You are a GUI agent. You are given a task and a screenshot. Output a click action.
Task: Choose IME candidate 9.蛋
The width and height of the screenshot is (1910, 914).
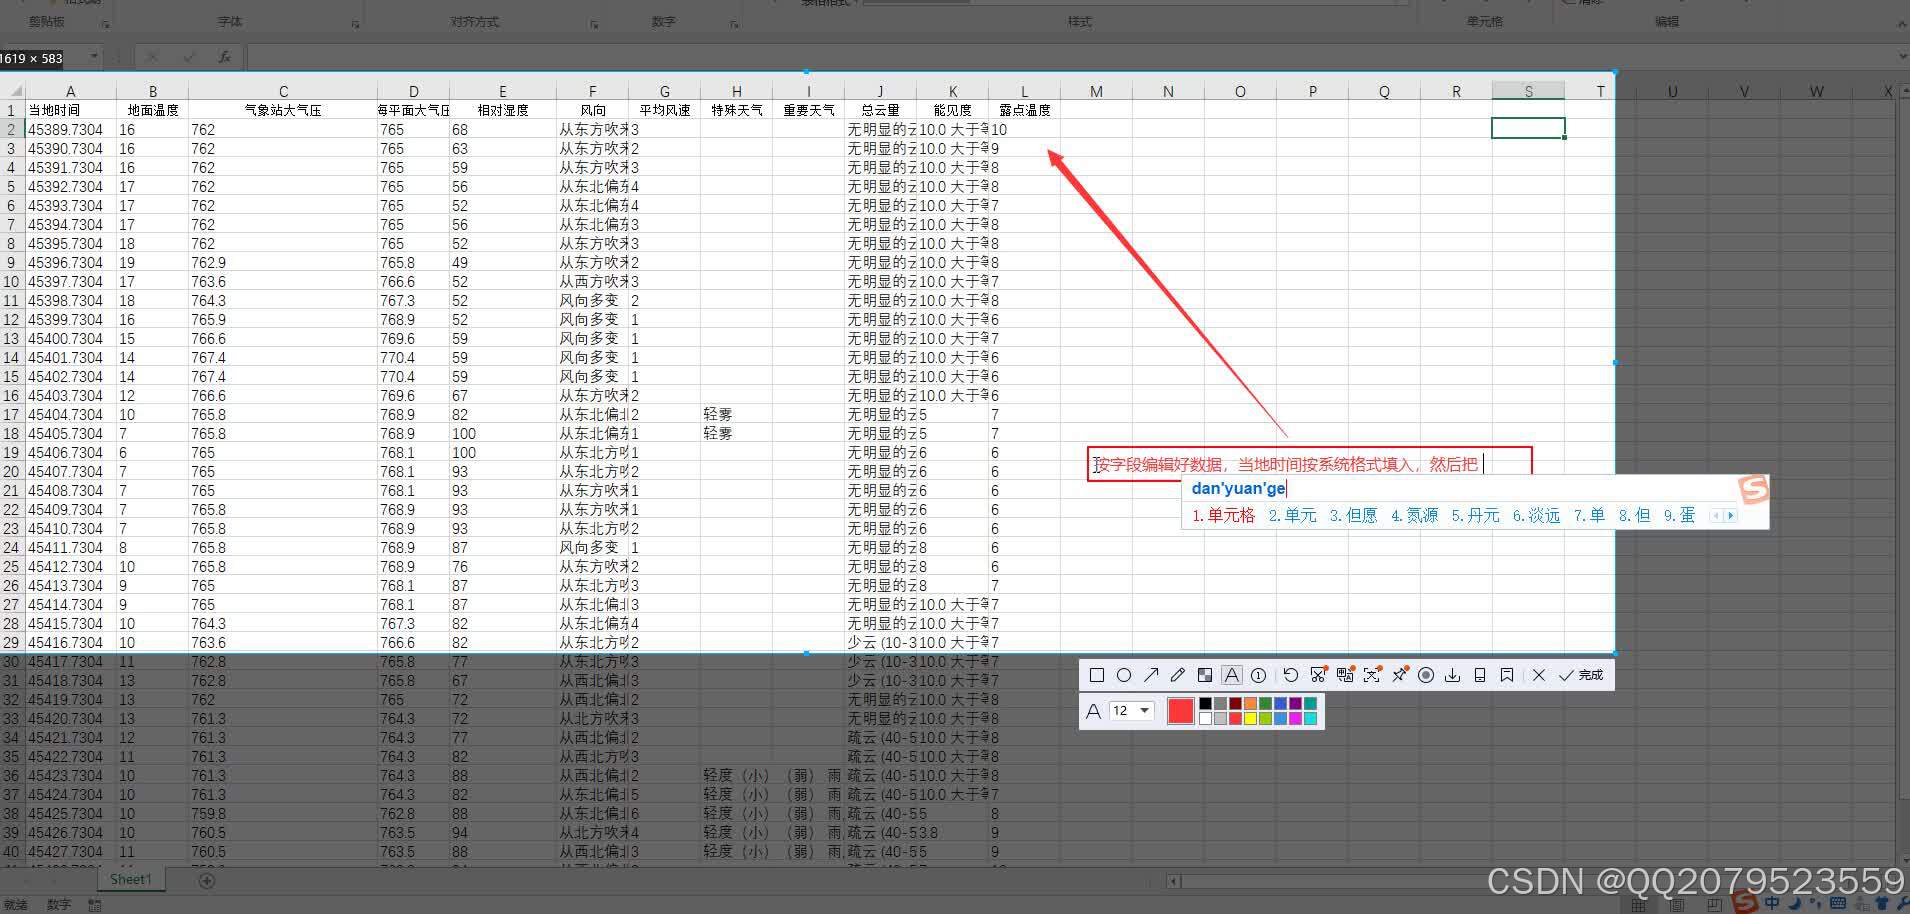coord(1680,515)
